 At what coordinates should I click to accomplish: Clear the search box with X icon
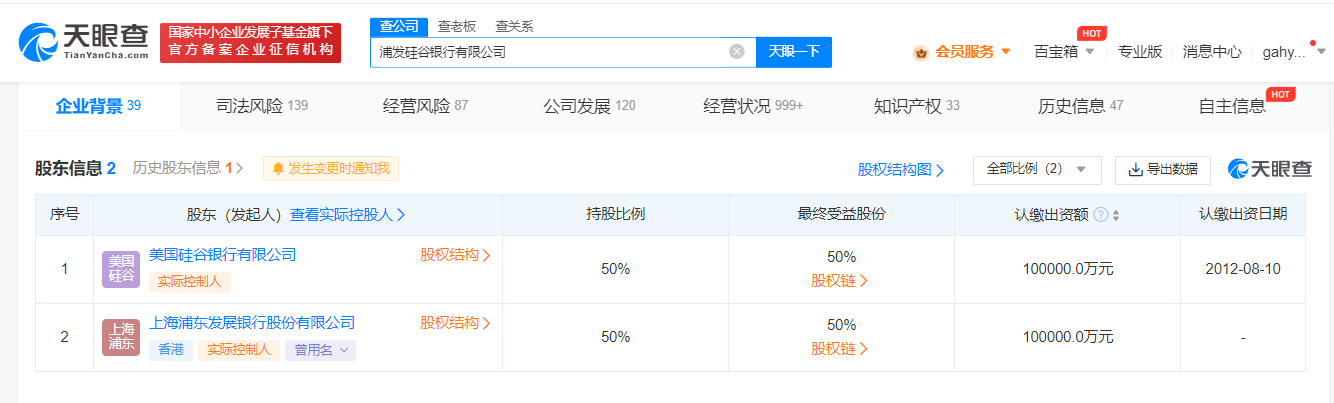coord(737,52)
